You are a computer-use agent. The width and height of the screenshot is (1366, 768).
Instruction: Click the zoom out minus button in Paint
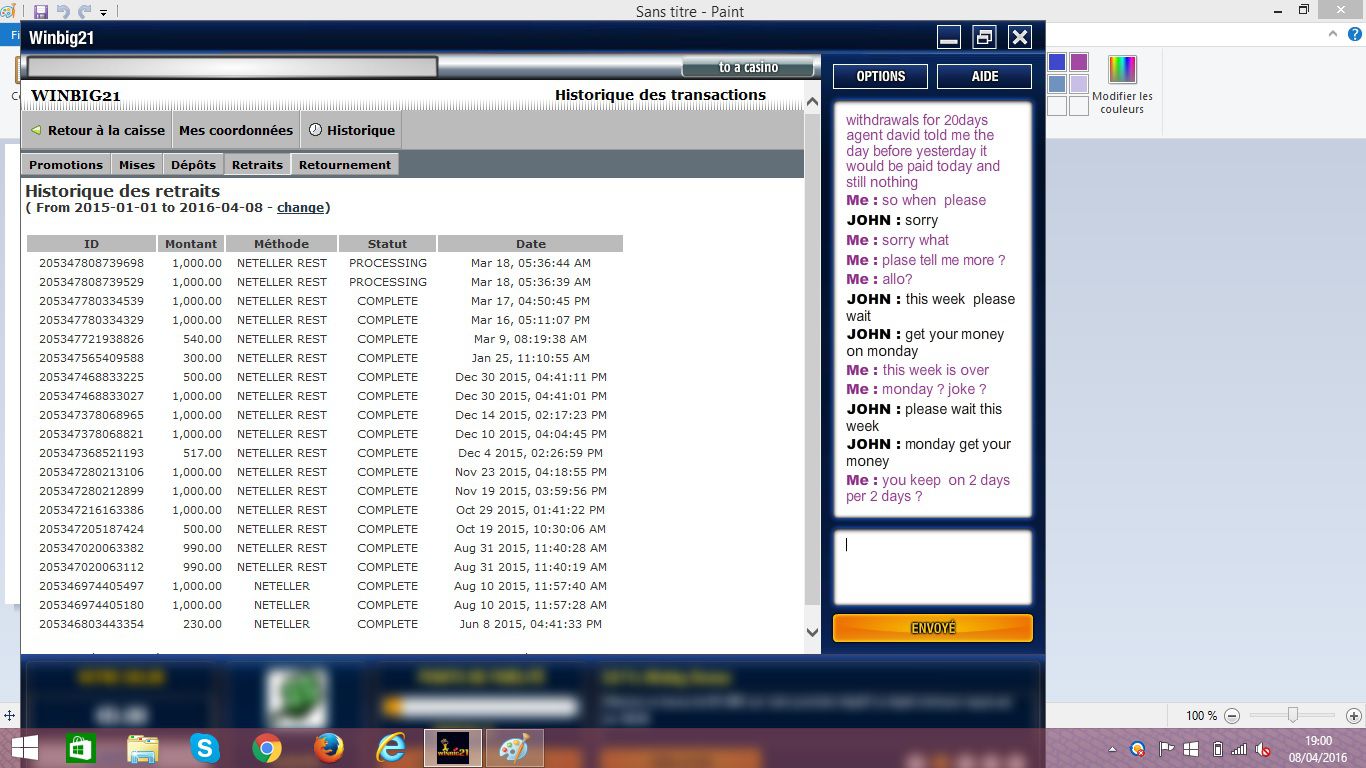tap(1232, 716)
